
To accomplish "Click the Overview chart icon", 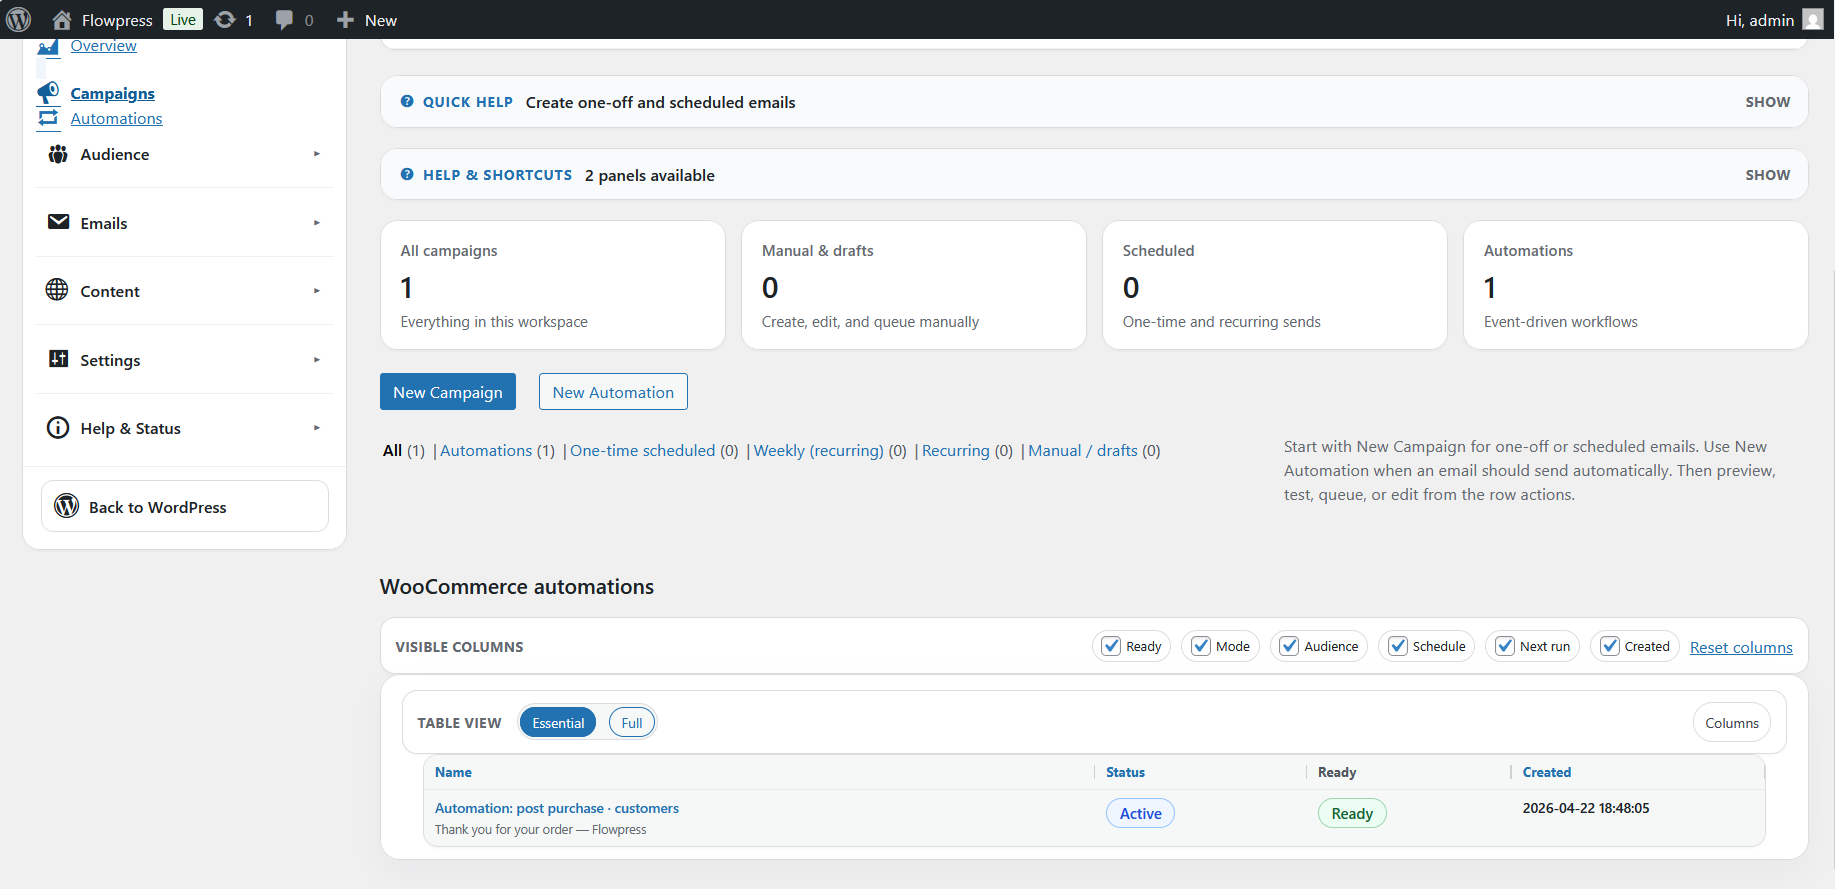I will coord(48,46).
